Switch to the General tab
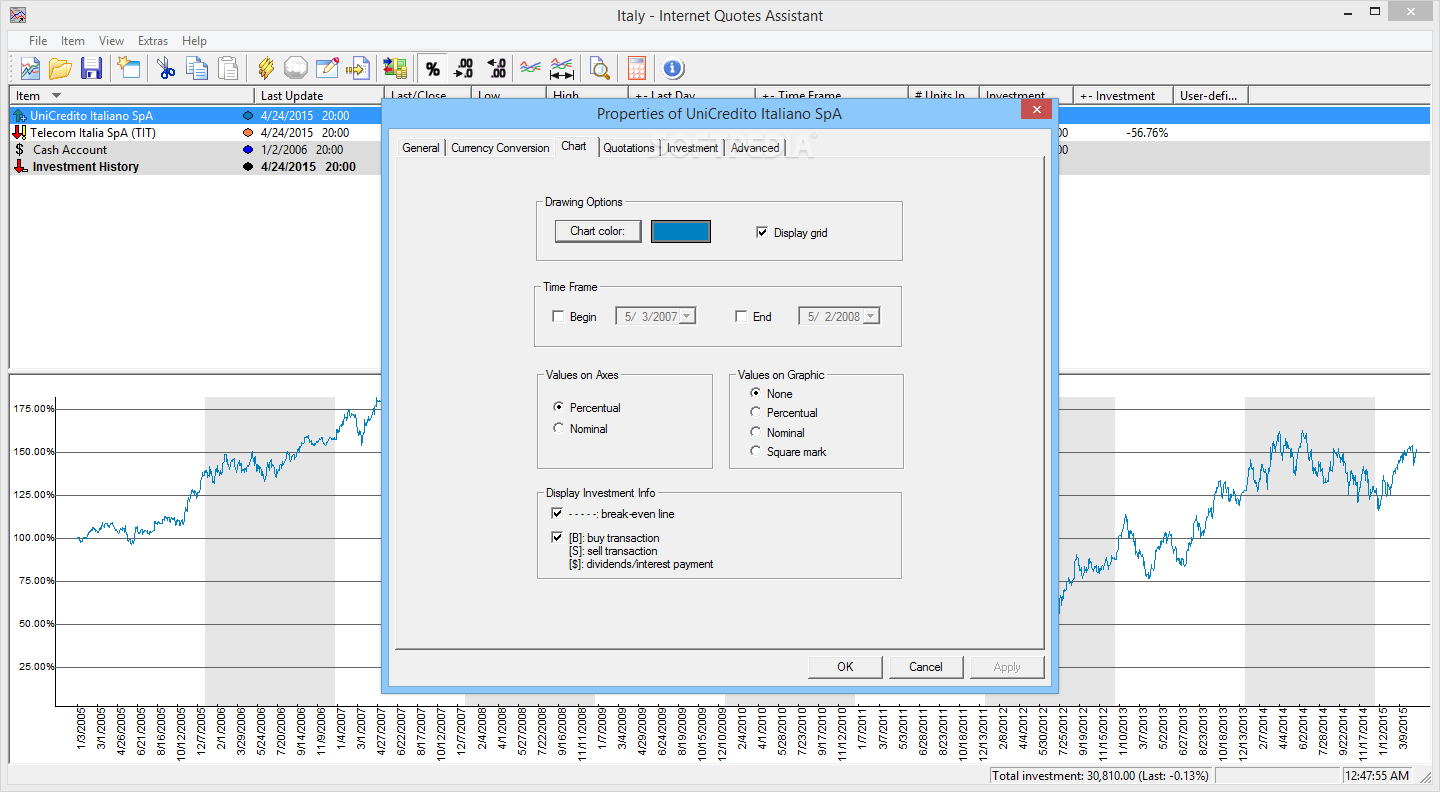1440x792 pixels. click(421, 148)
